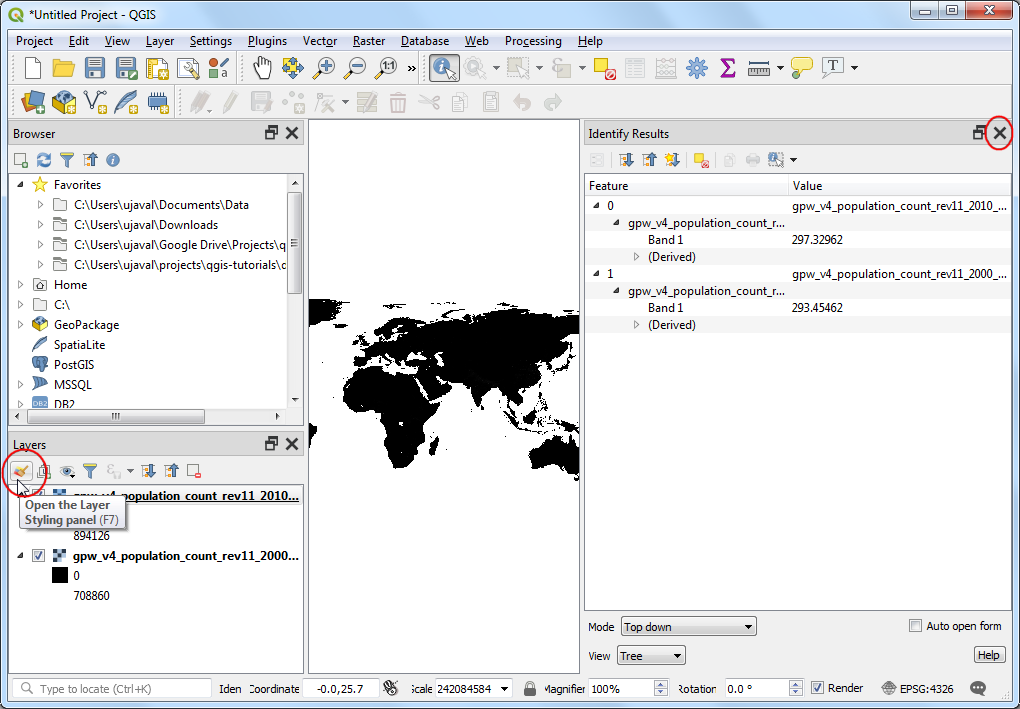This screenshot has width=1020, height=709.
Task: Refresh the Browser panel
Action: tap(44, 160)
